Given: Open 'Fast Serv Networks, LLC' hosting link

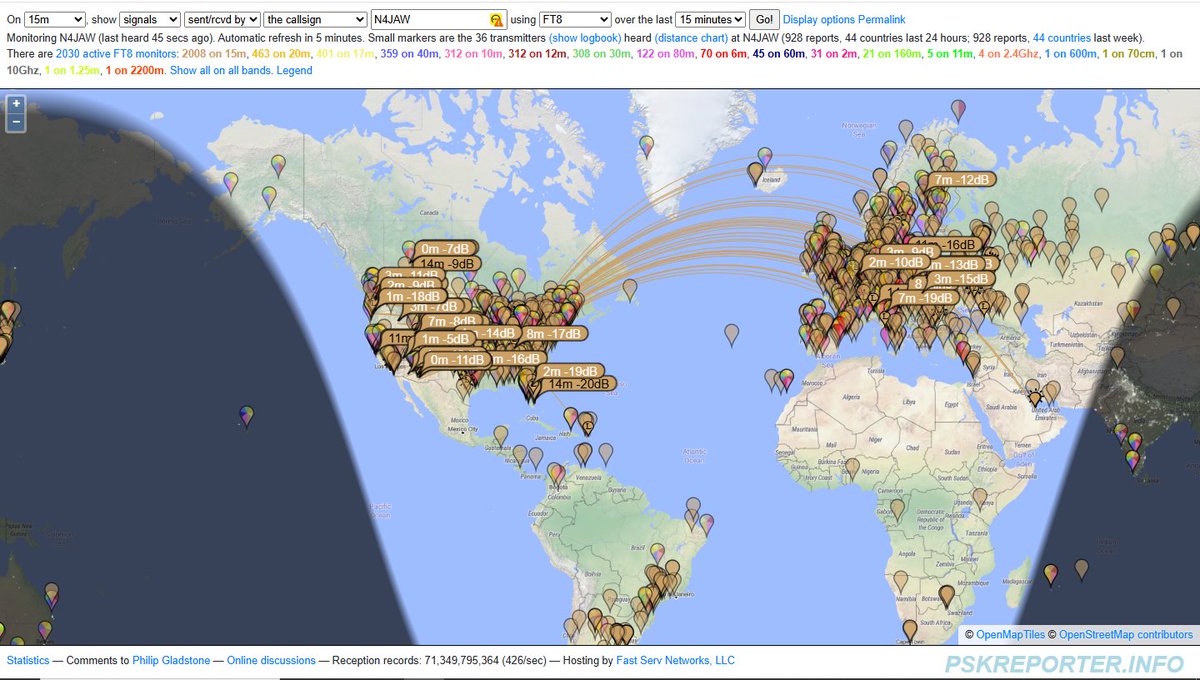Looking at the screenshot, I should coord(675,661).
